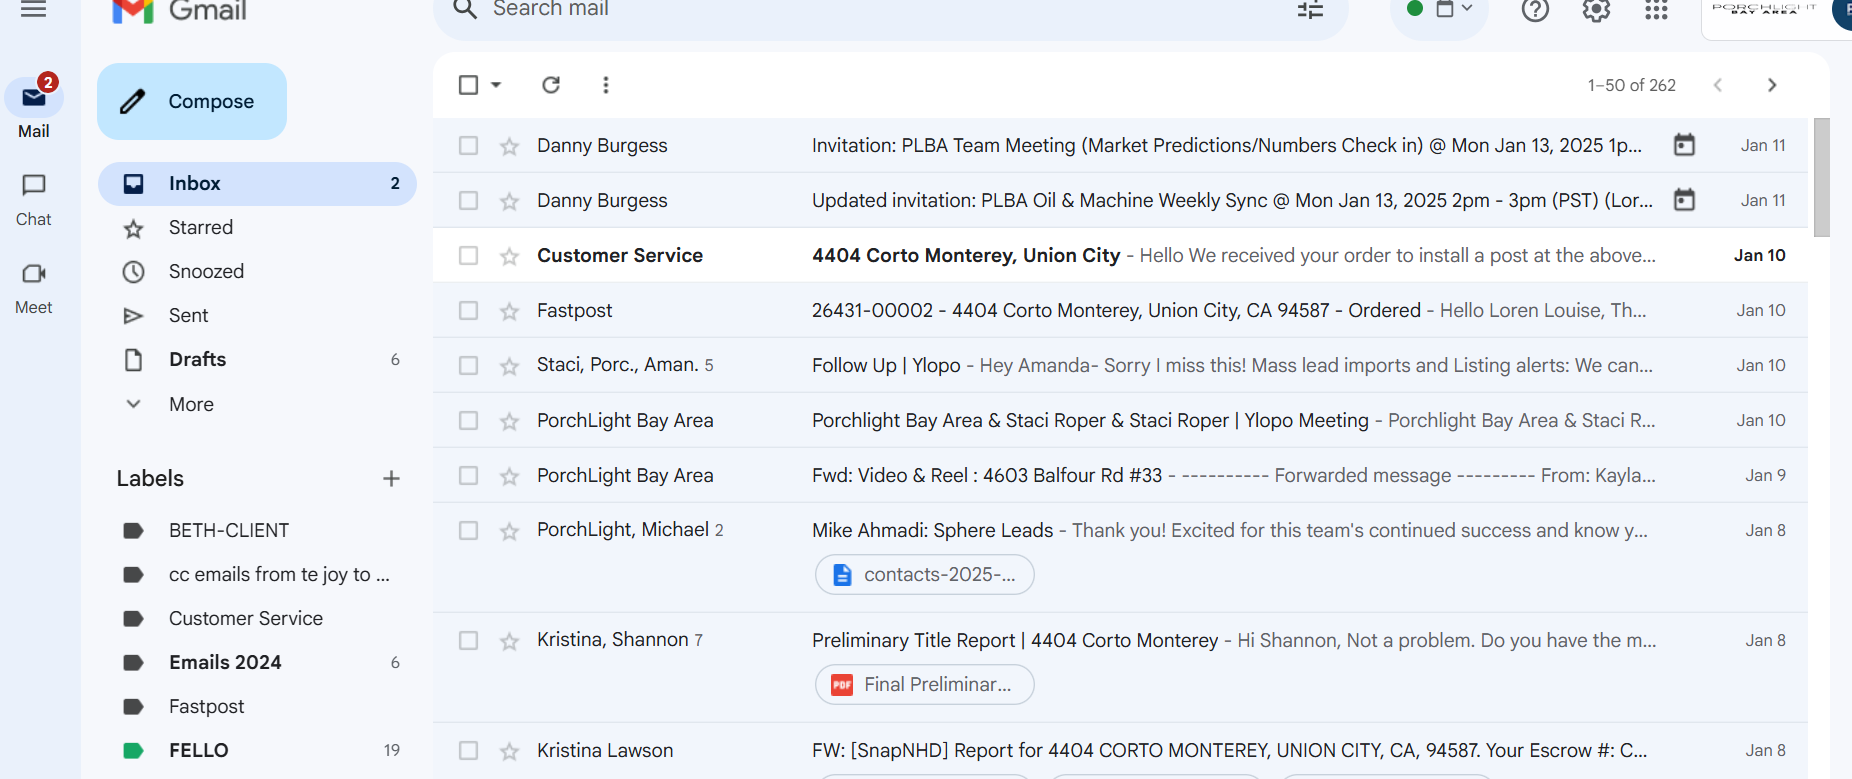
Task: Create new label with plus icon
Action: point(391,479)
